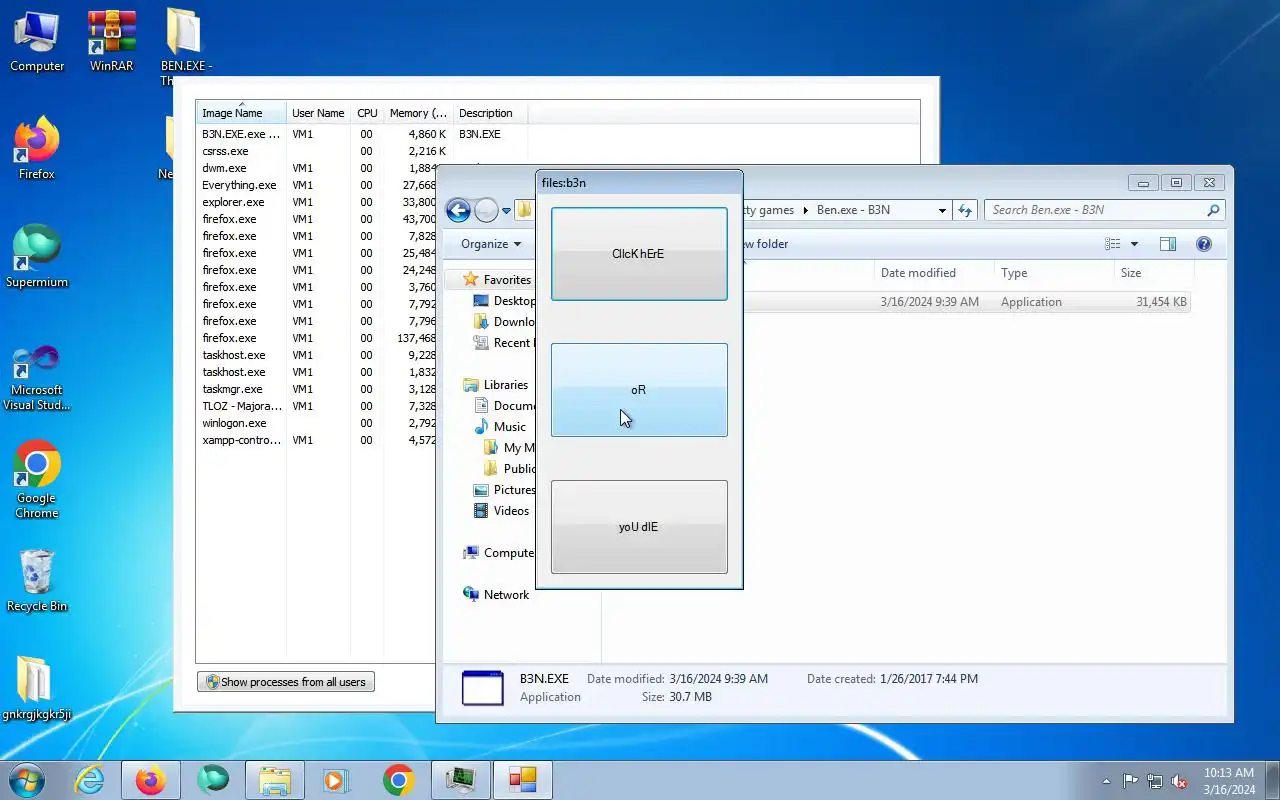The image size is (1280, 800).
Task: Launch Internet Explorer from the taskbar
Action: point(90,780)
